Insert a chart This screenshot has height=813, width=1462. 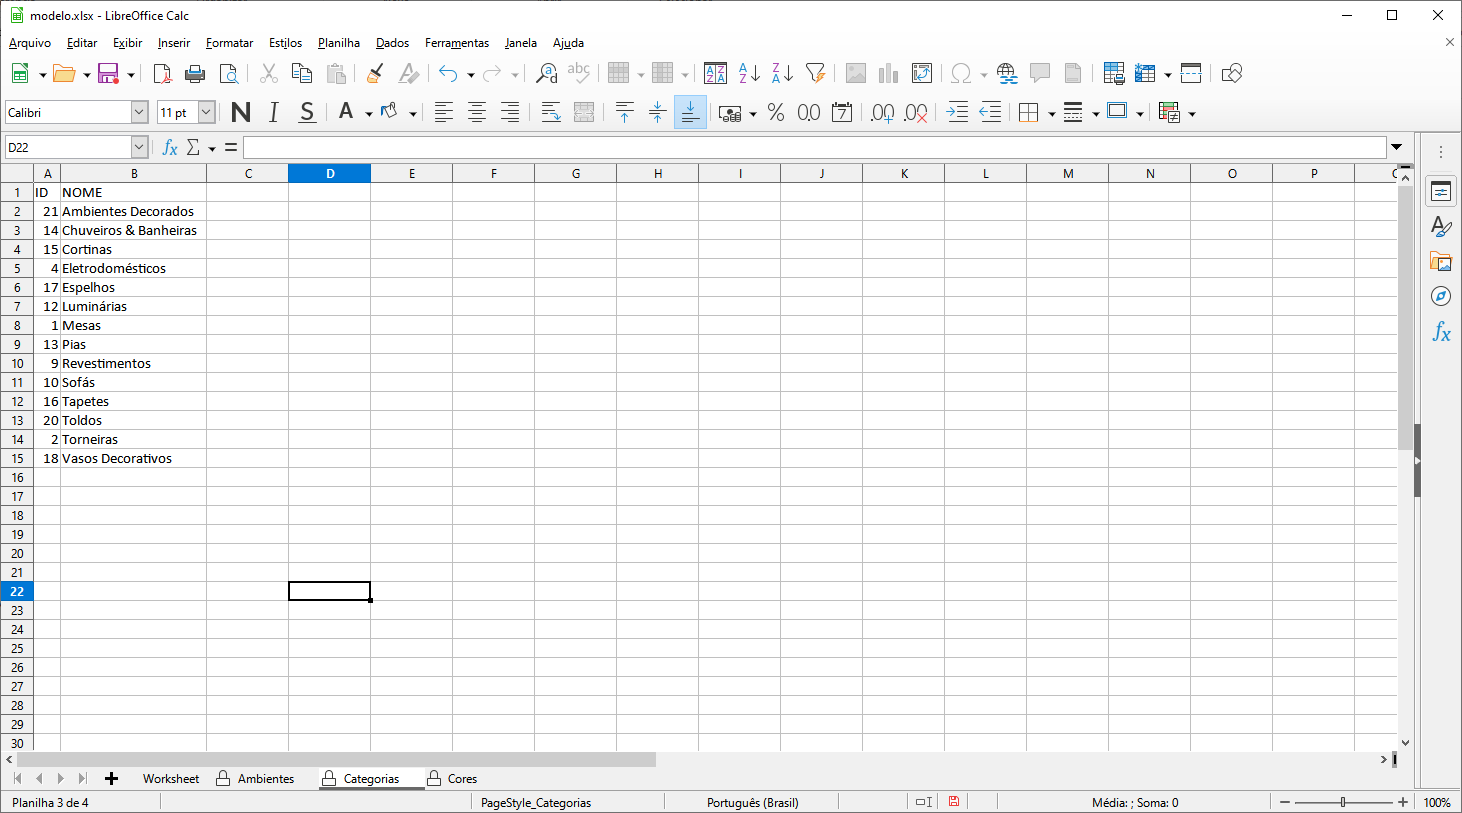coord(888,73)
